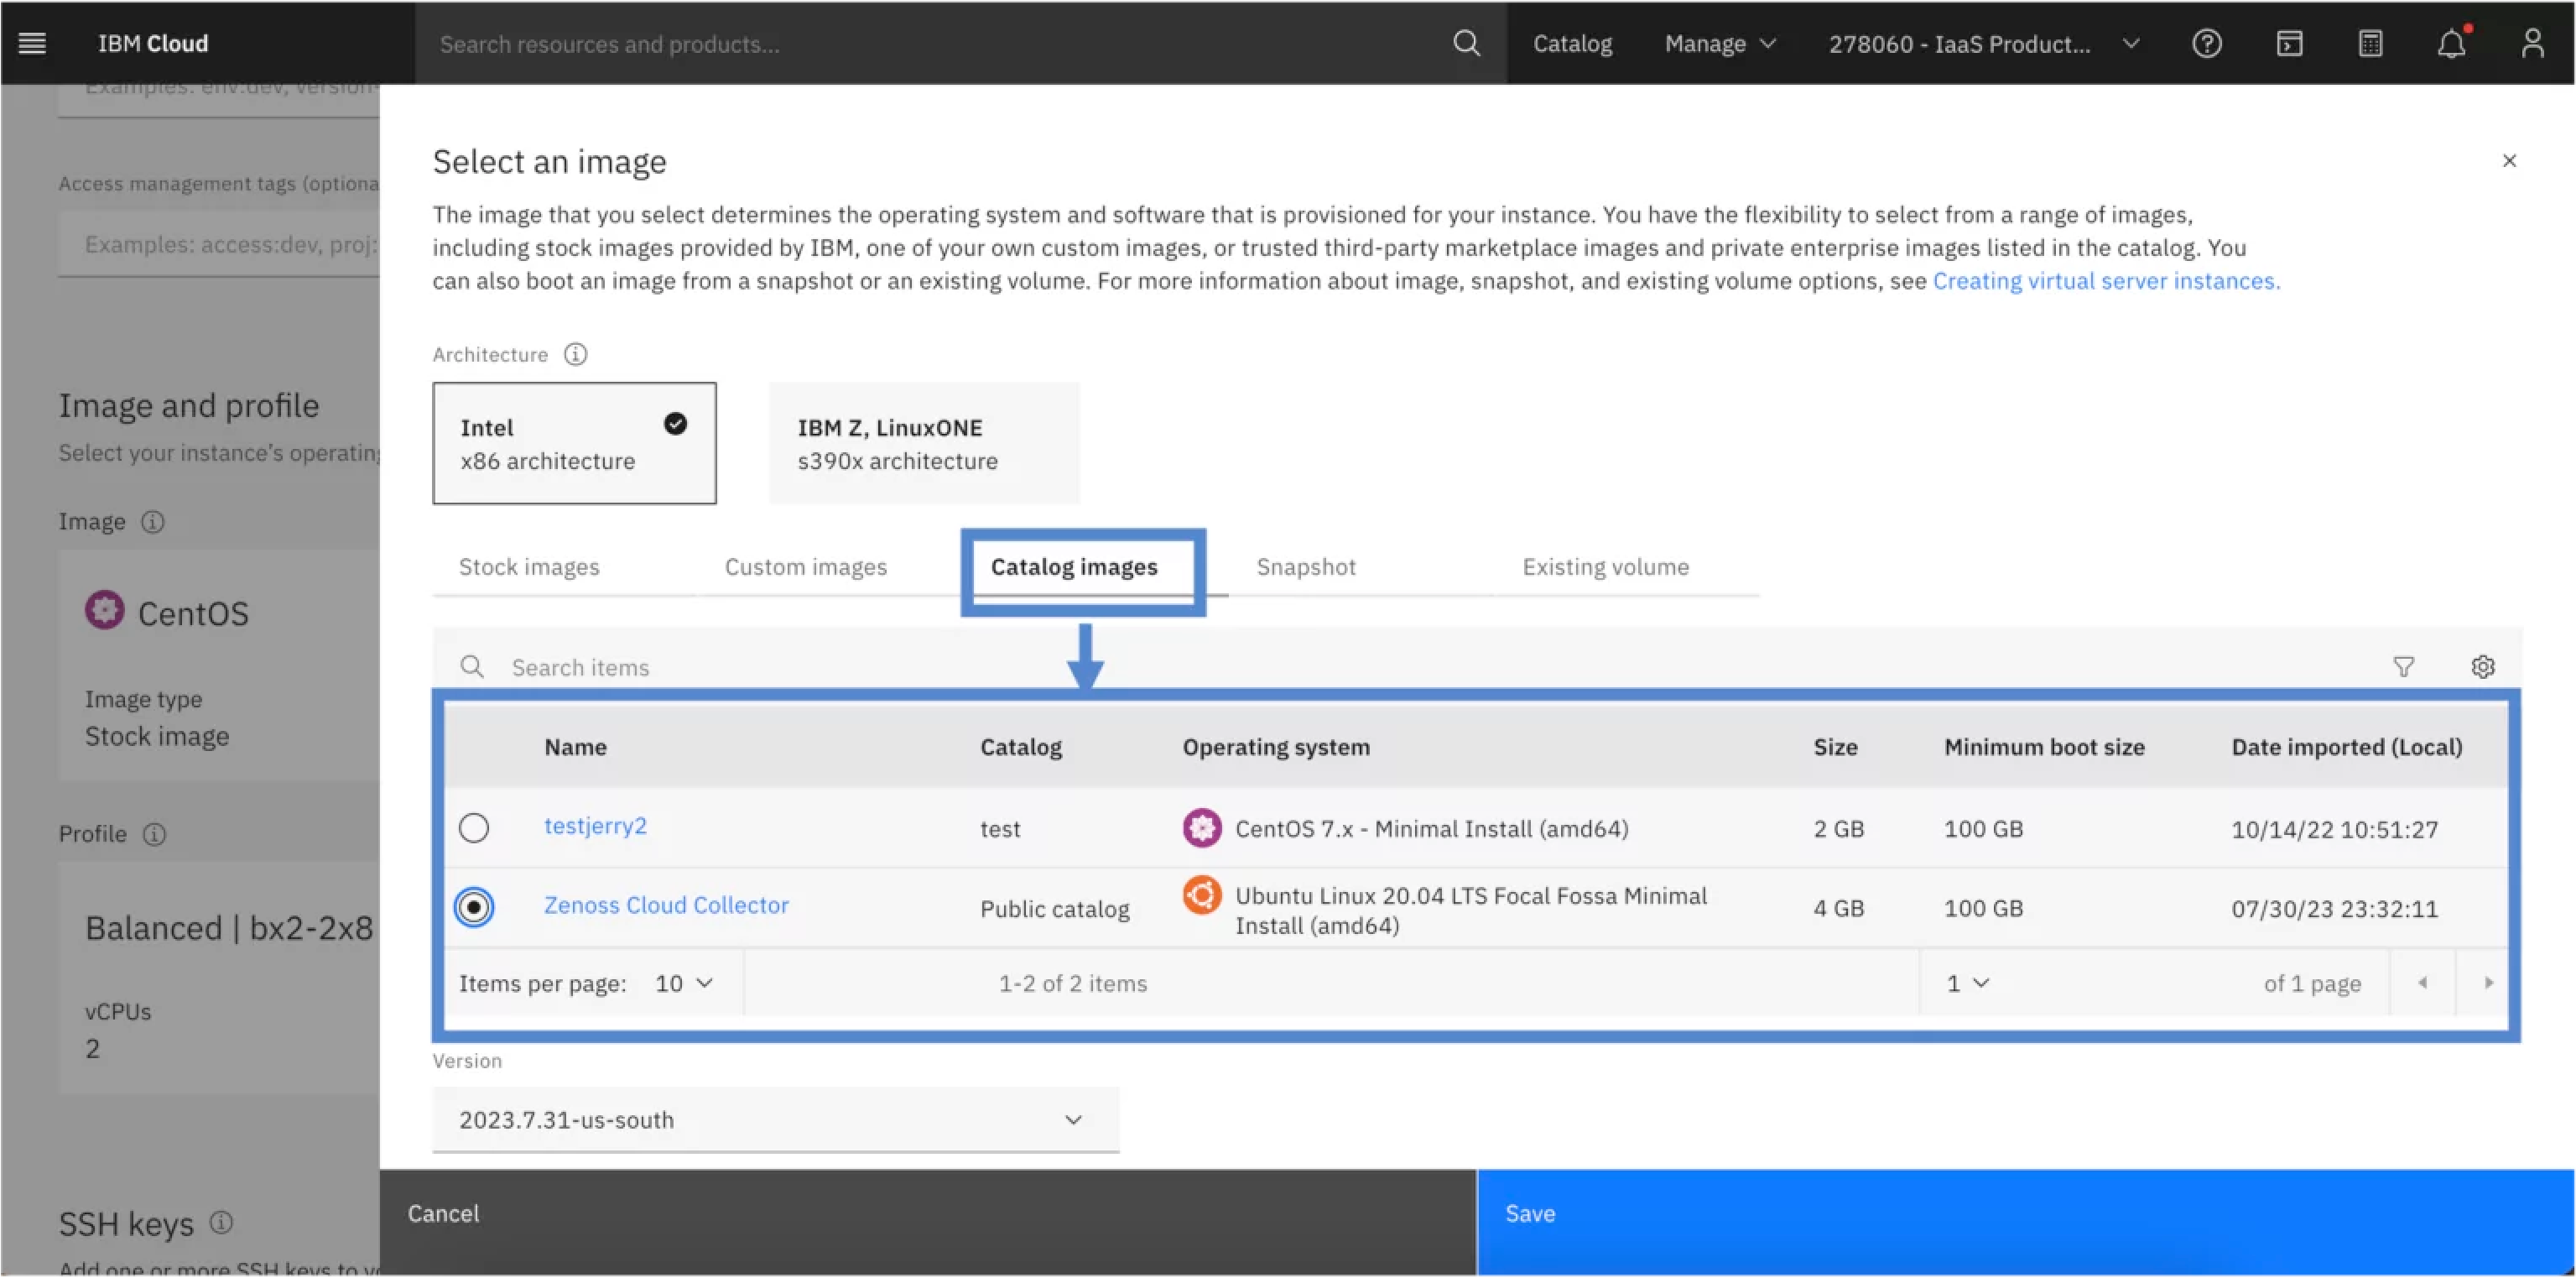Click the Catalog column header
The width and height of the screenshot is (2576, 1278).
[x=1020, y=746]
